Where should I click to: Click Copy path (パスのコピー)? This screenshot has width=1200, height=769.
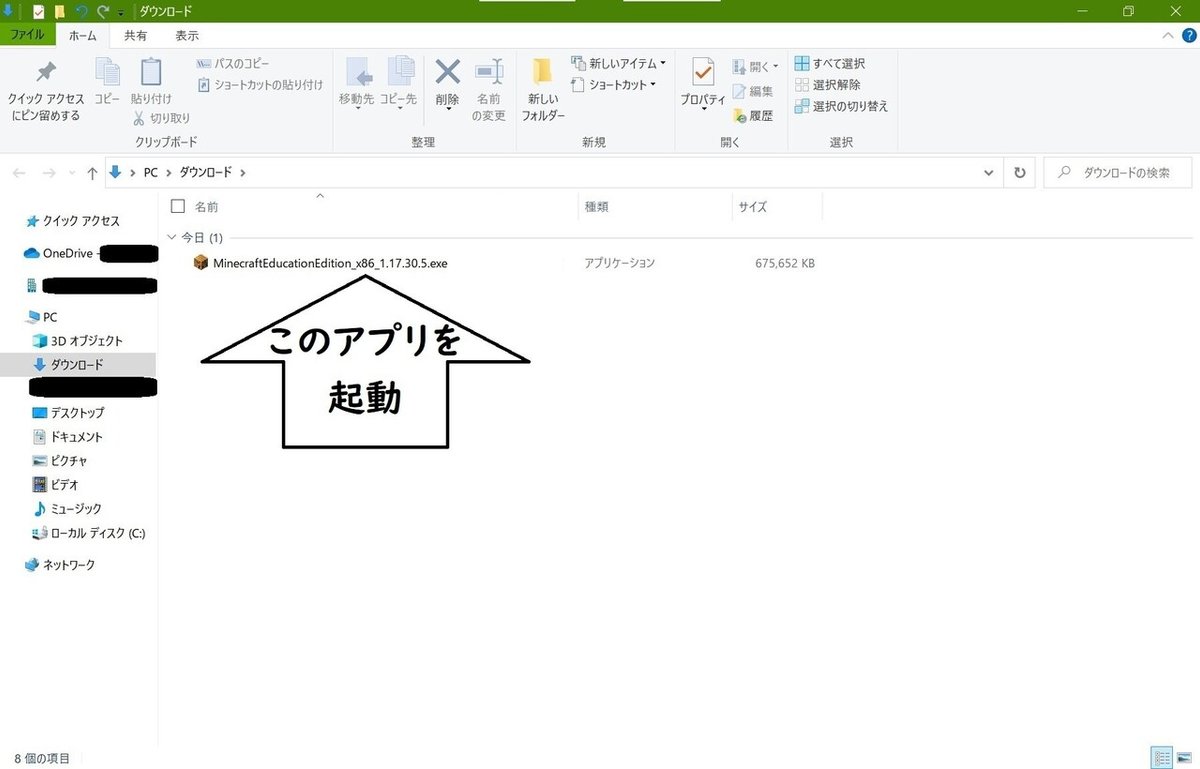tap(235, 64)
